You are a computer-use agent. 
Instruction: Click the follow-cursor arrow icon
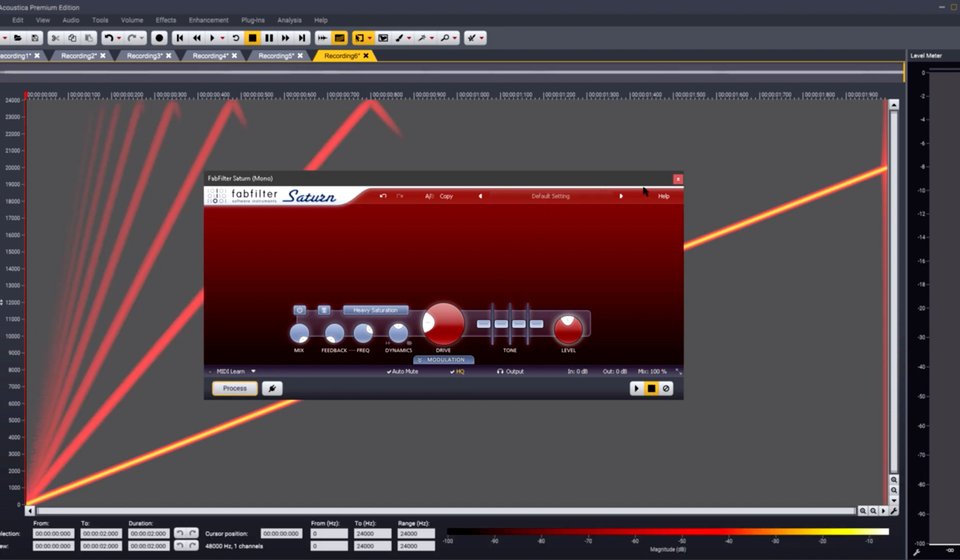(x=323, y=38)
